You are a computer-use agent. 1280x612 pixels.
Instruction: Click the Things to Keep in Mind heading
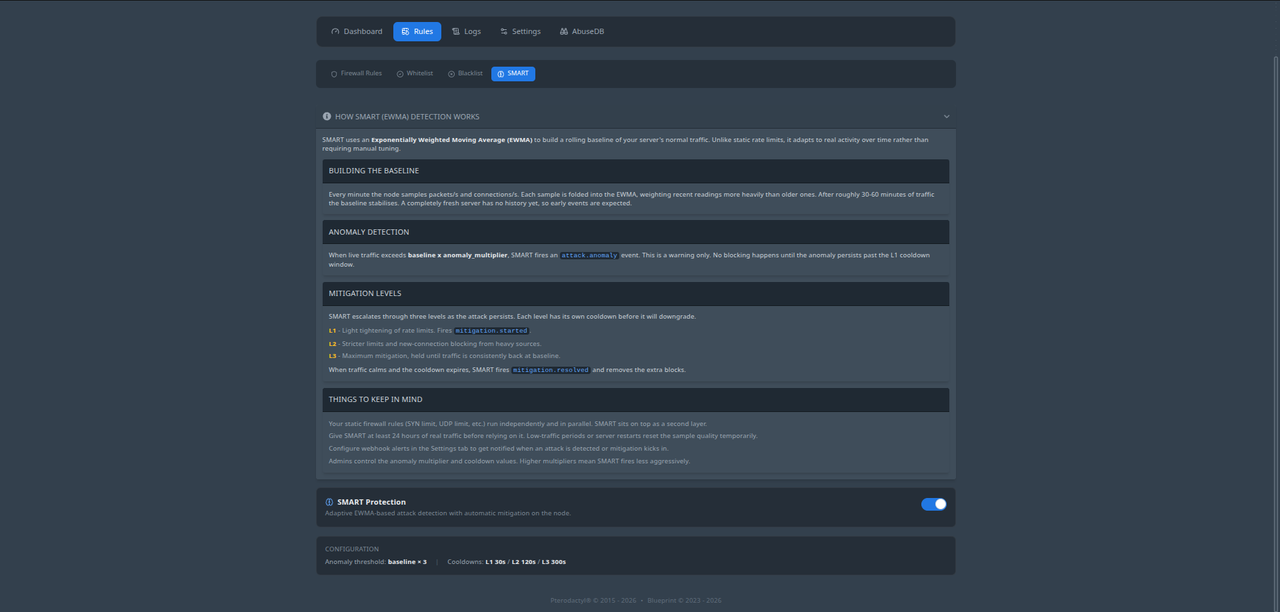(375, 399)
